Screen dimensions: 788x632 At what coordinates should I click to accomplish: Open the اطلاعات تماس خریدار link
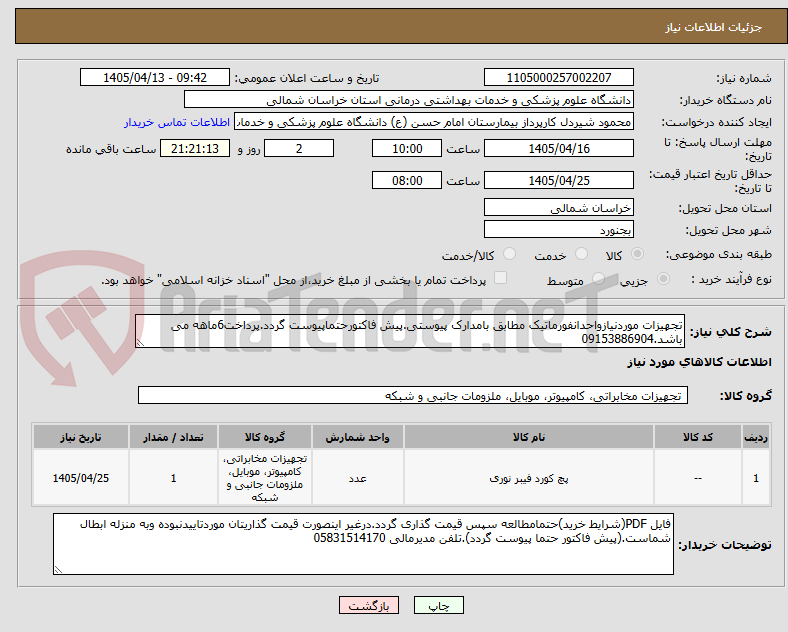tap(177, 122)
